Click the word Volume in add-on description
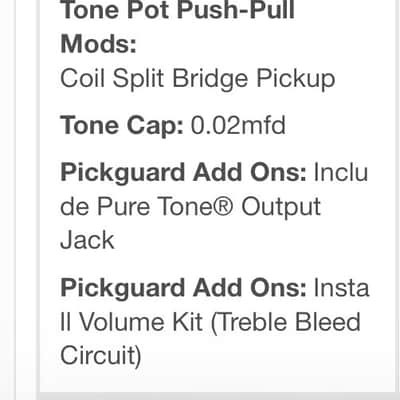 pyautogui.click(x=123, y=322)
